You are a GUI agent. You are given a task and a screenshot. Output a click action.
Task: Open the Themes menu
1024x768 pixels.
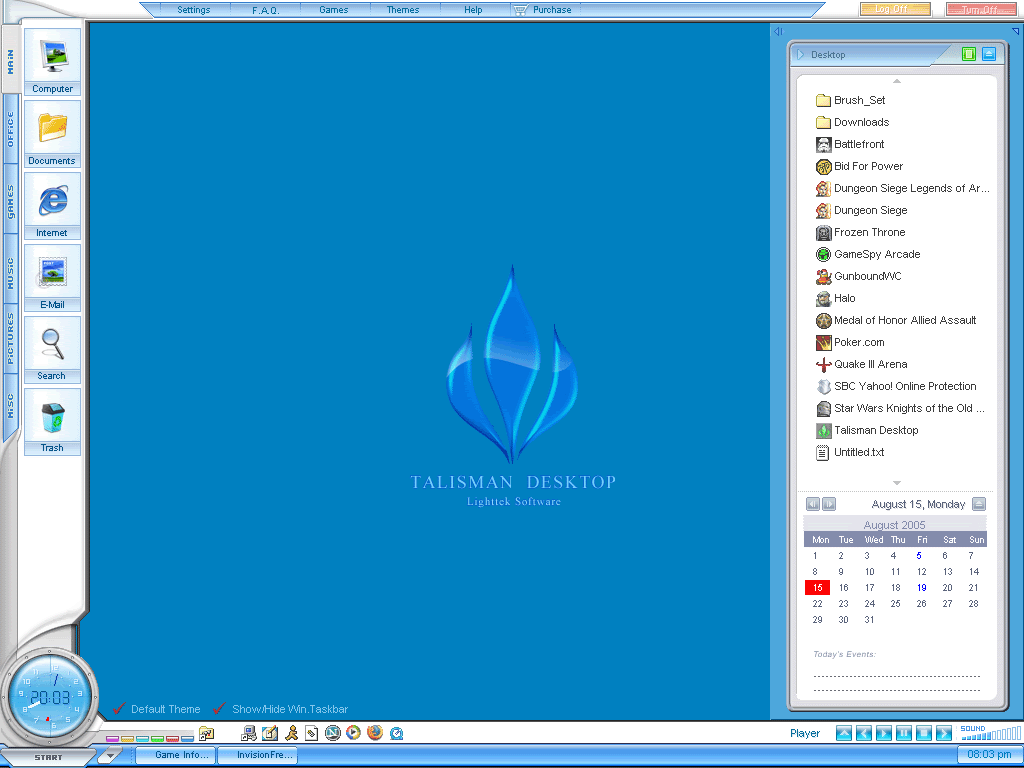tap(403, 10)
